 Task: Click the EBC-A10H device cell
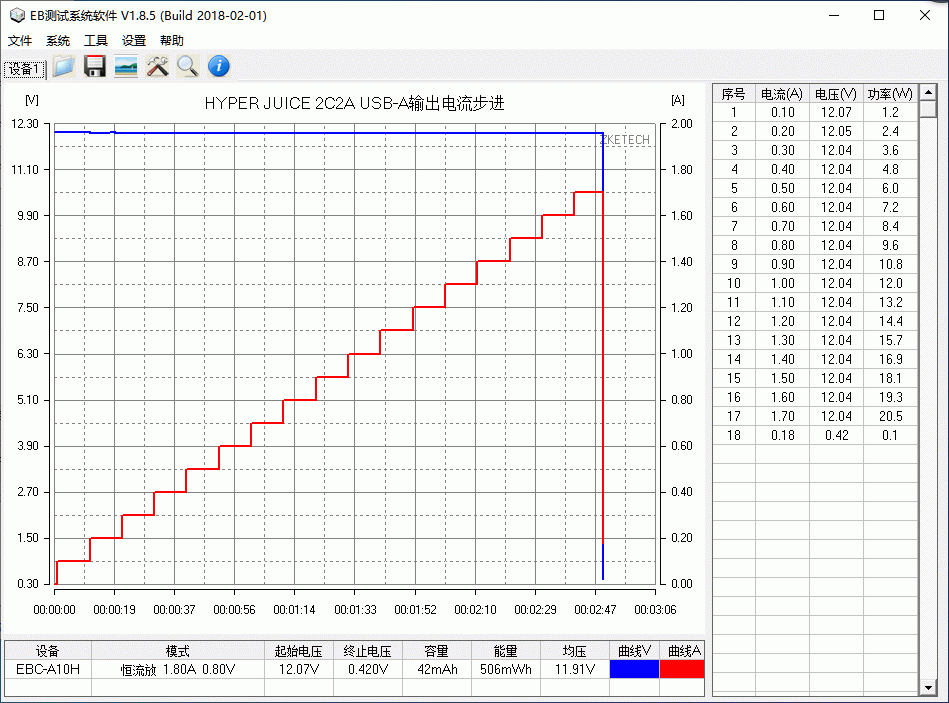point(48,669)
